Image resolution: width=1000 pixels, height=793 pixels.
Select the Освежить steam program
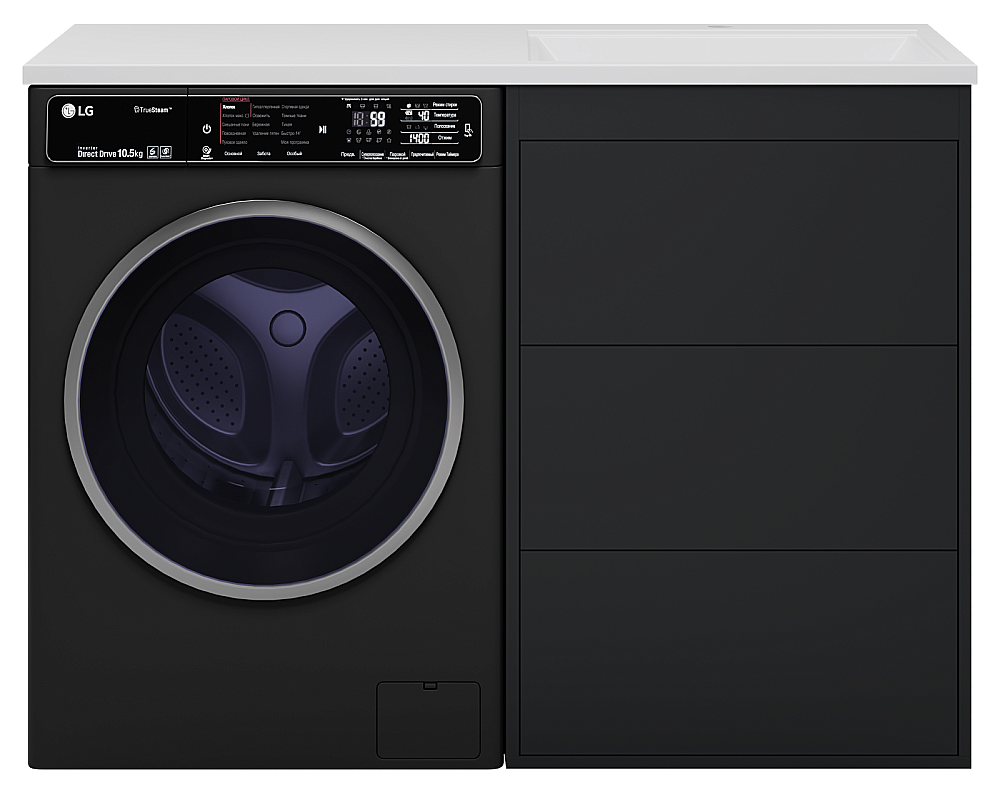tap(261, 115)
